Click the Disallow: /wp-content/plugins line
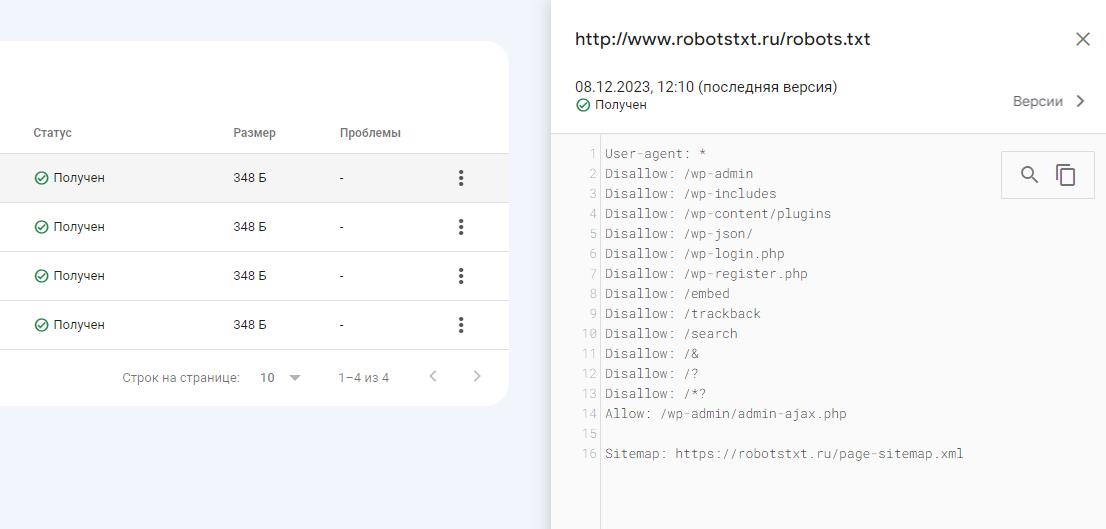Image resolution: width=1106 pixels, height=529 pixels. [x=718, y=213]
